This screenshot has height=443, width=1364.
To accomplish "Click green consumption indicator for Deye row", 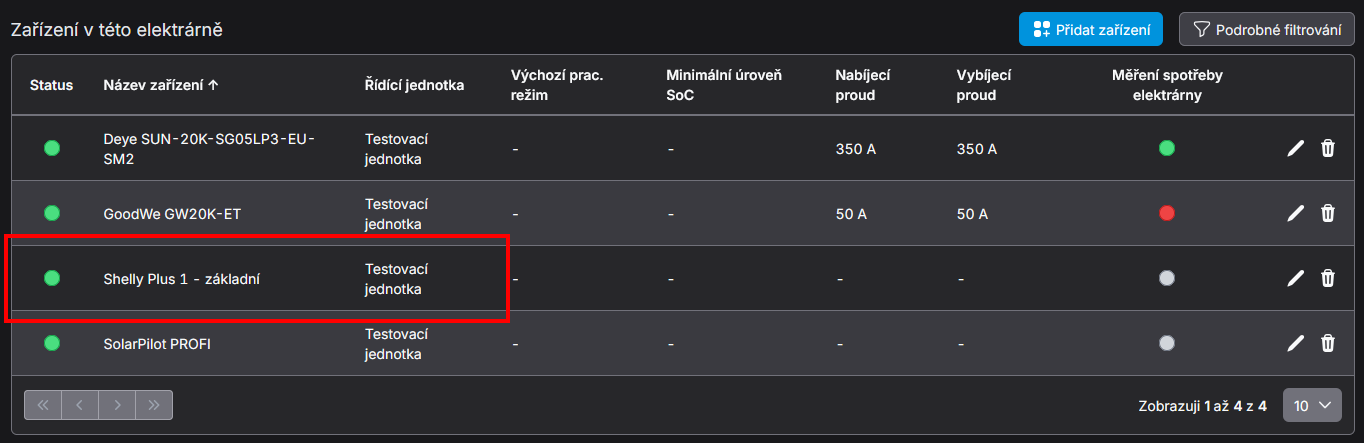I will click(x=1166, y=149).
